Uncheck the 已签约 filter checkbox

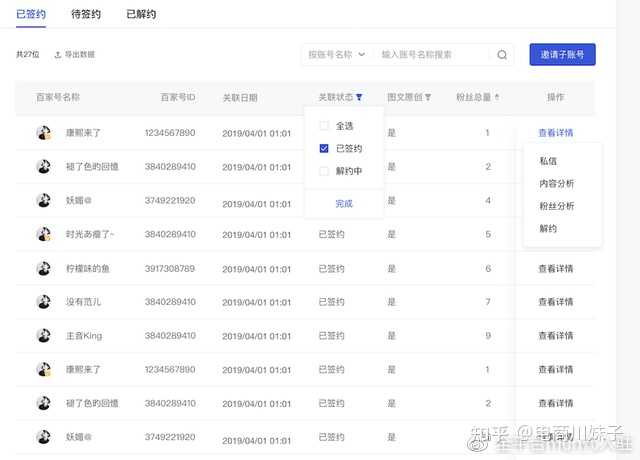324,148
